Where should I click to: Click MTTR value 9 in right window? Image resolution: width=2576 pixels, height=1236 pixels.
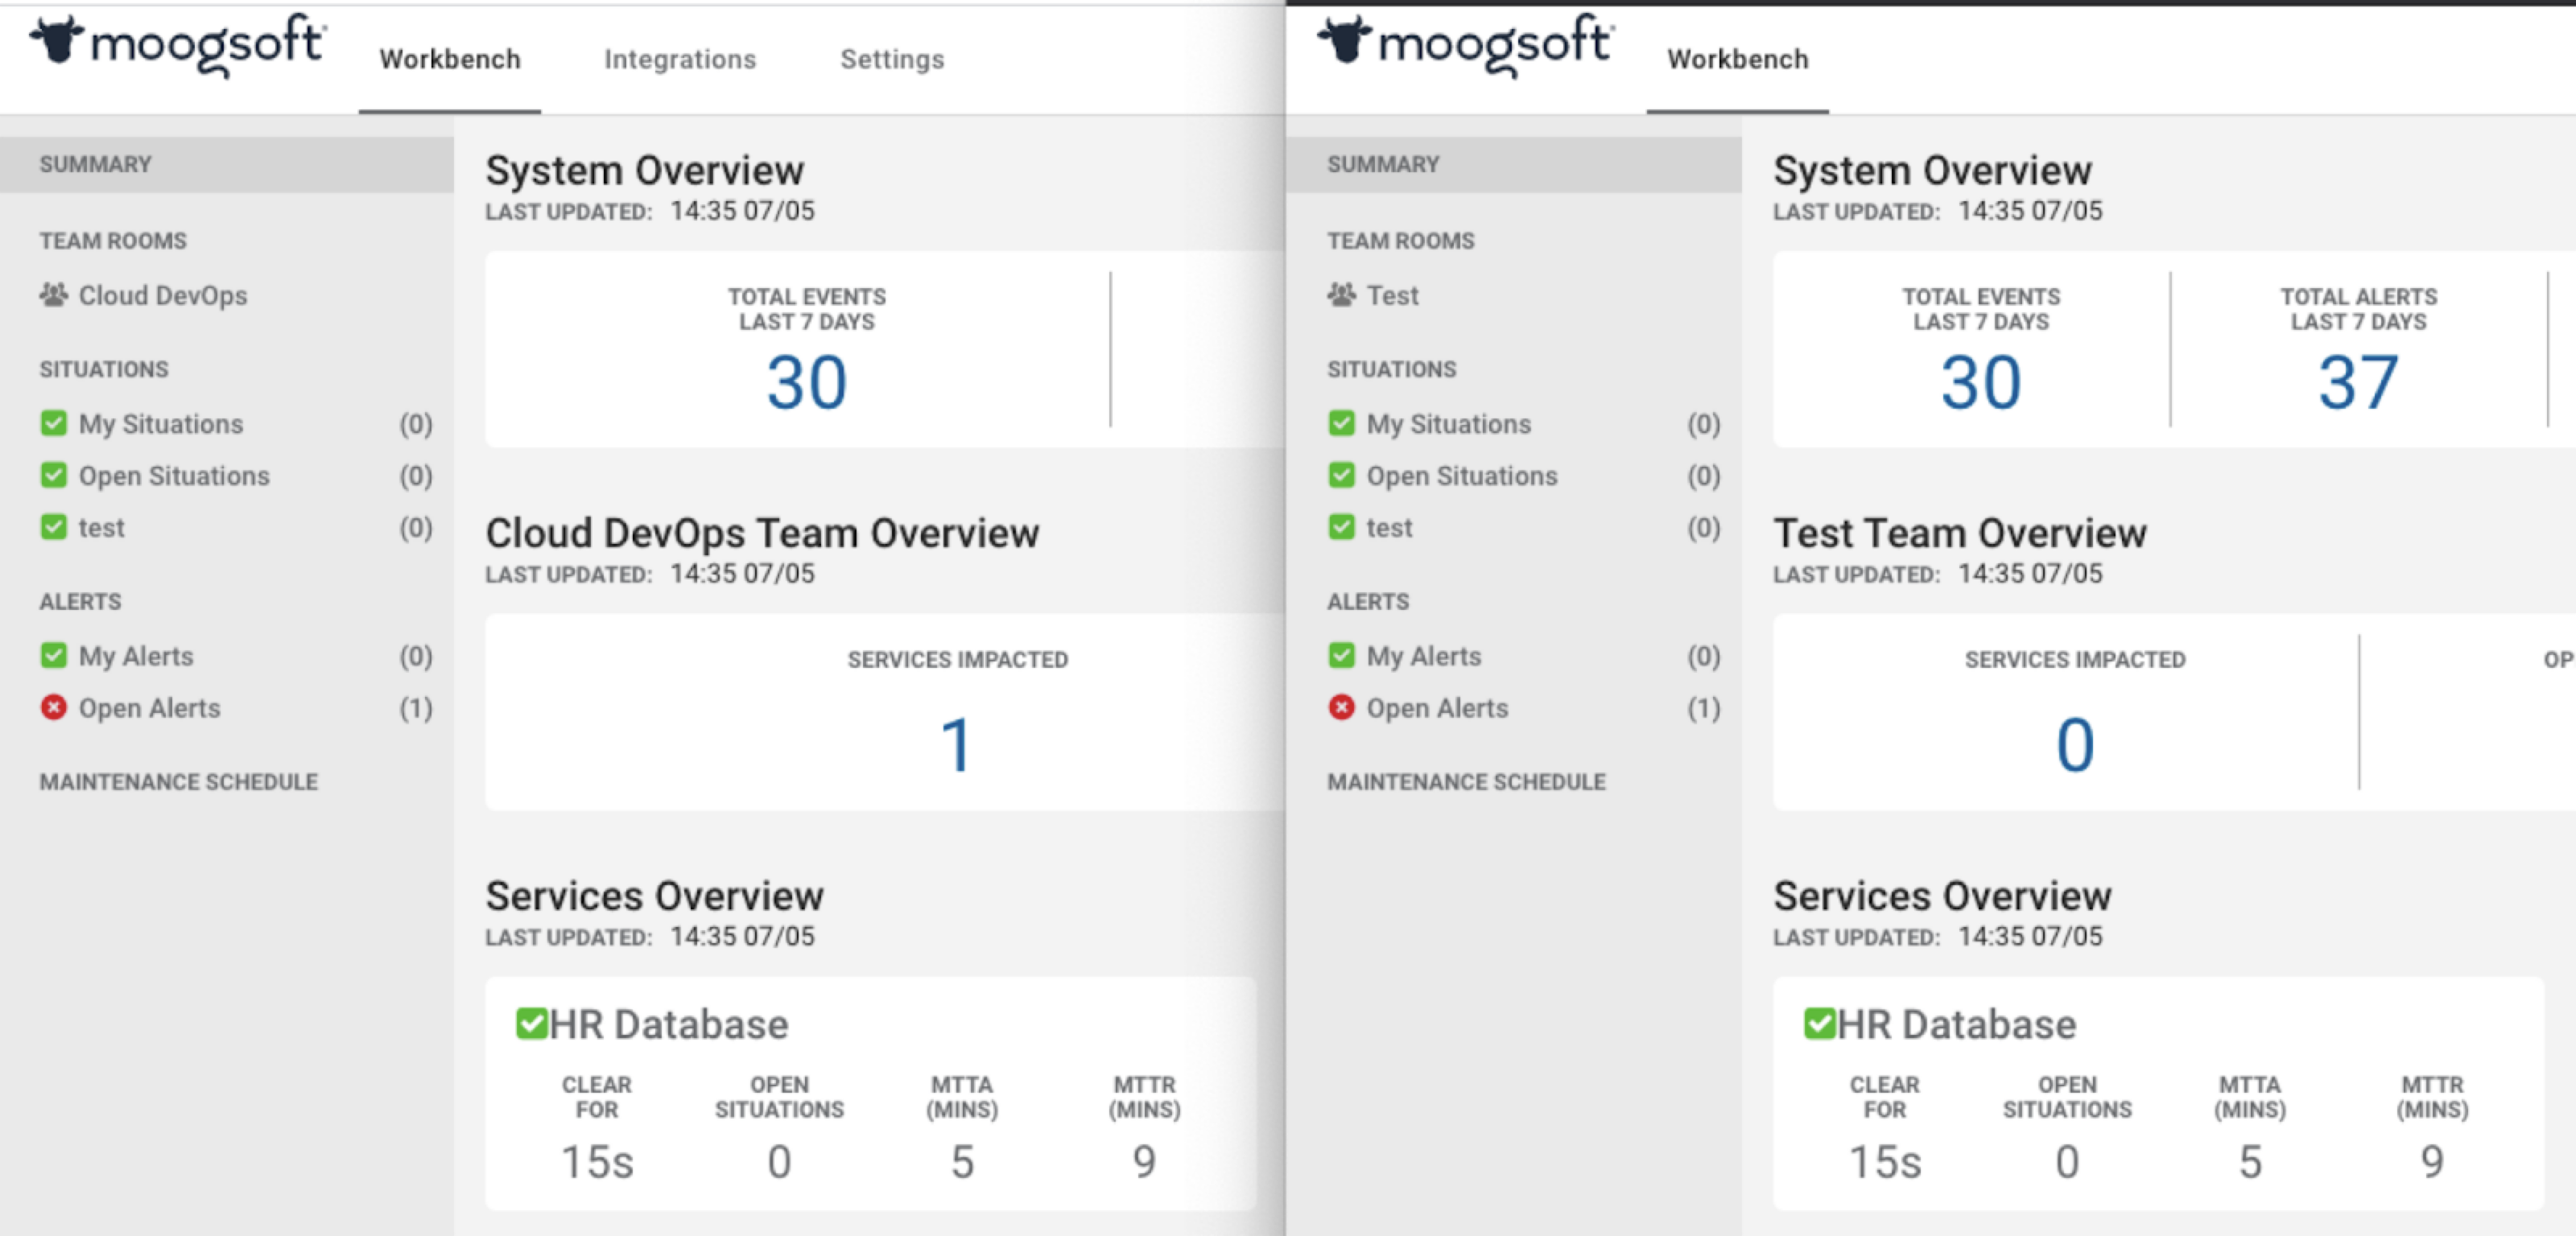click(2433, 1162)
